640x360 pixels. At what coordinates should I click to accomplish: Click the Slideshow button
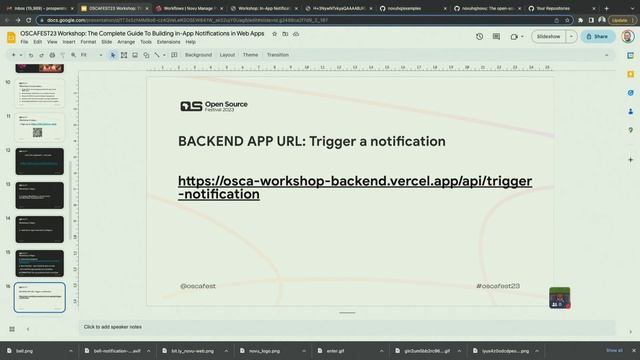tap(549, 36)
